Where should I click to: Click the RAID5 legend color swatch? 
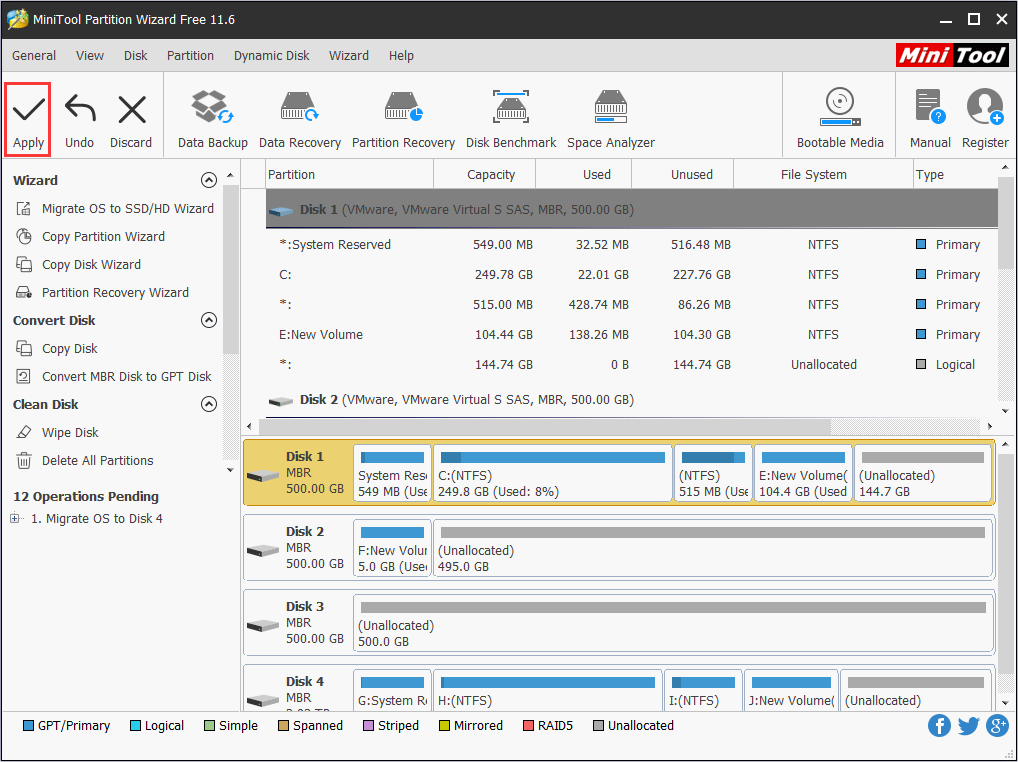pyautogui.click(x=528, y=726)
